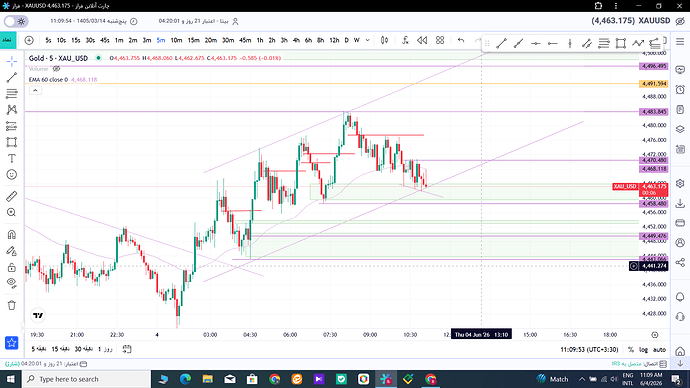Switch to the 15m timeframe
The width and height of the screenshot is (690, 388).
click(194, 40)
